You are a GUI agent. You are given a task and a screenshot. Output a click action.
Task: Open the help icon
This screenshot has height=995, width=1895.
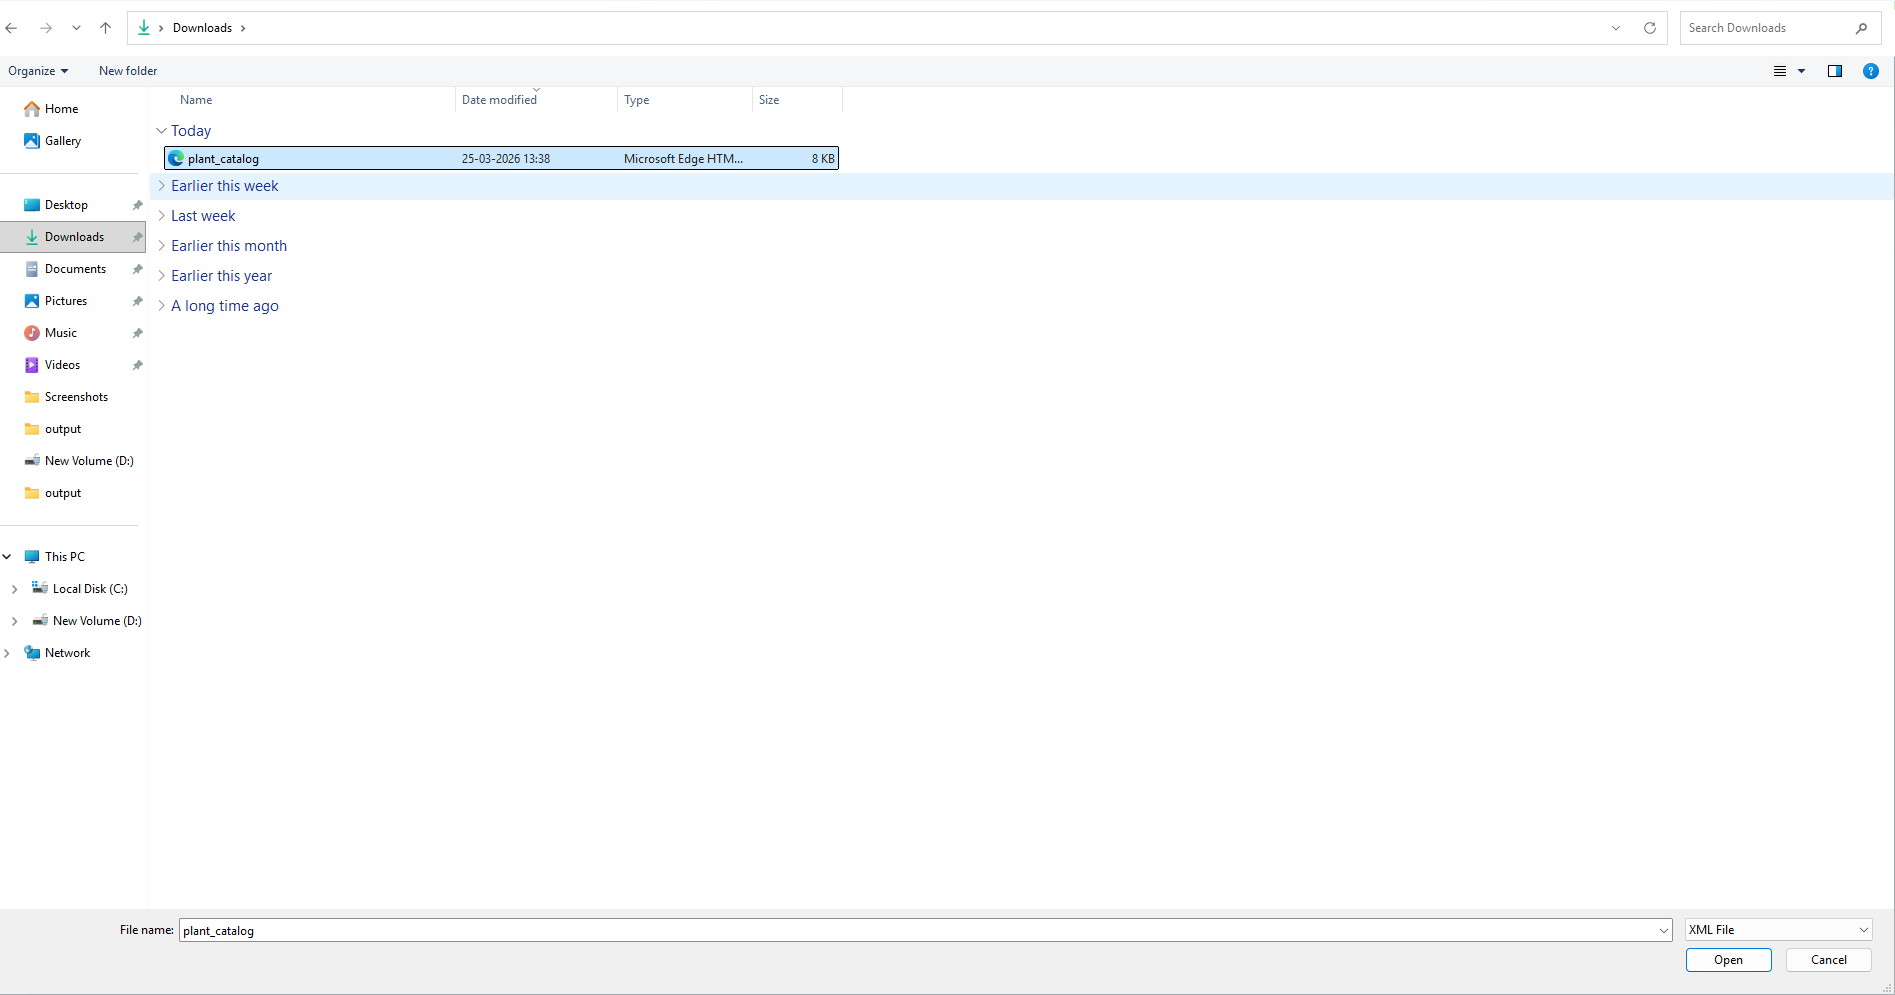[1871, 71]
